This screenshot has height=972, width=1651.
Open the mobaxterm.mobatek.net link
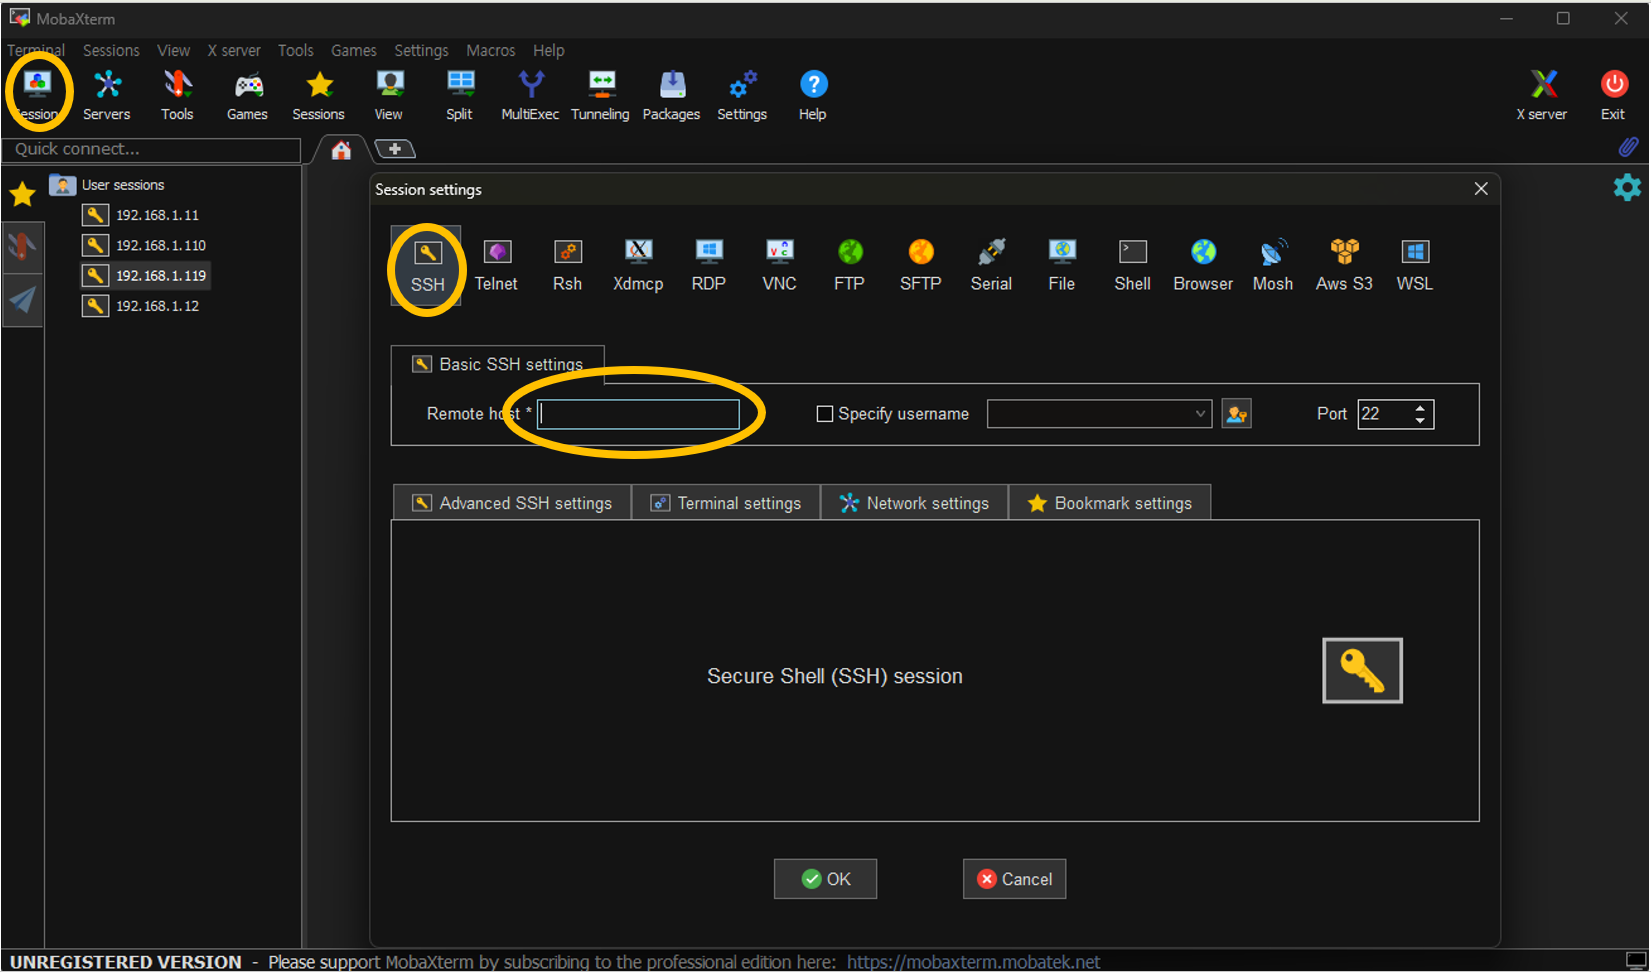click(x=974, y=962)
